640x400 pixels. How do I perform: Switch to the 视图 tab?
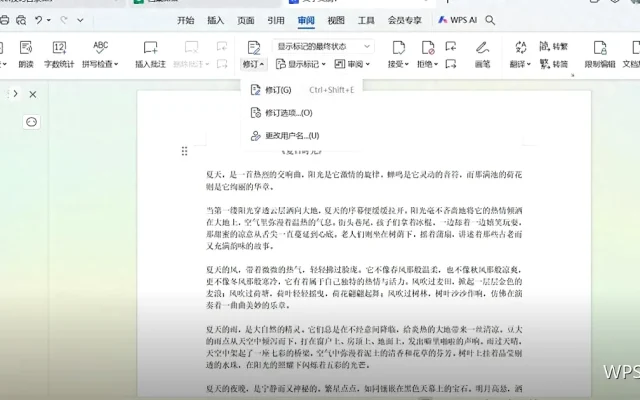336,20
